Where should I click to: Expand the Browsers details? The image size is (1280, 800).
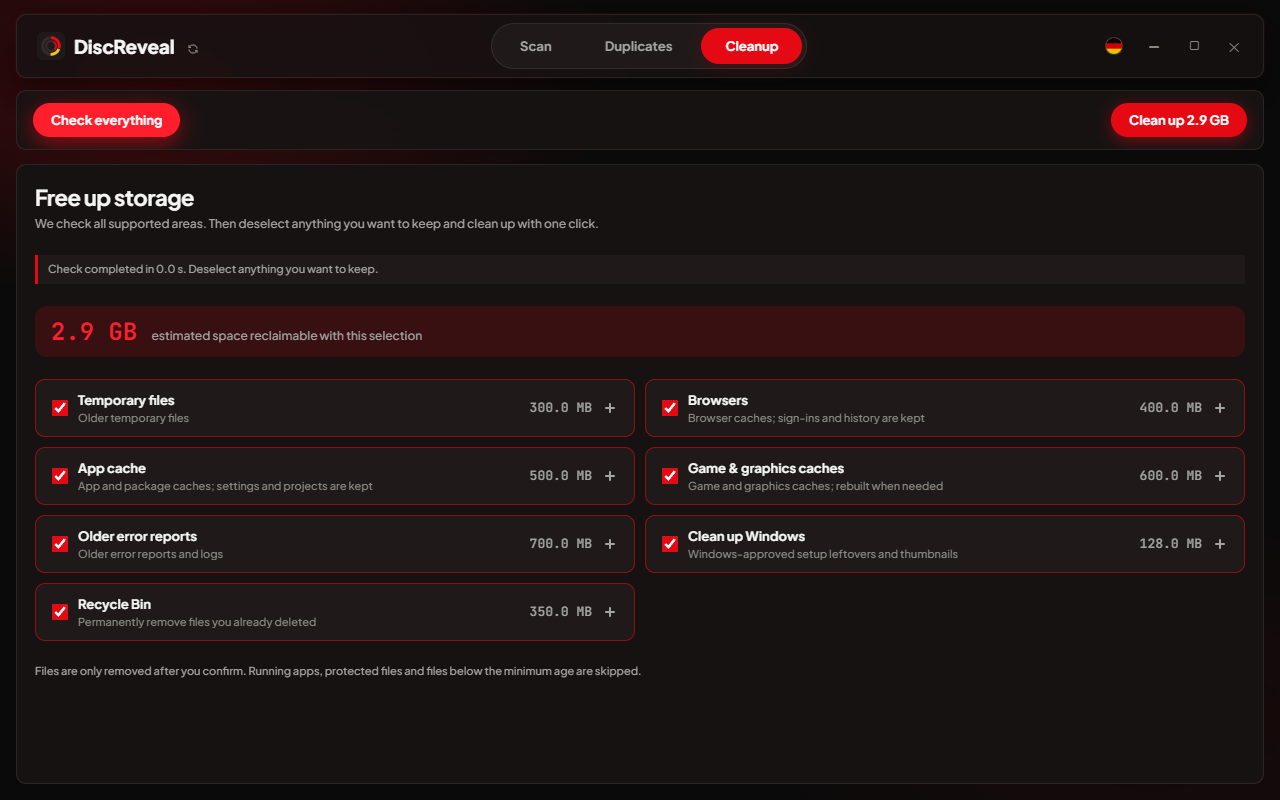(x=1220, y=408)
